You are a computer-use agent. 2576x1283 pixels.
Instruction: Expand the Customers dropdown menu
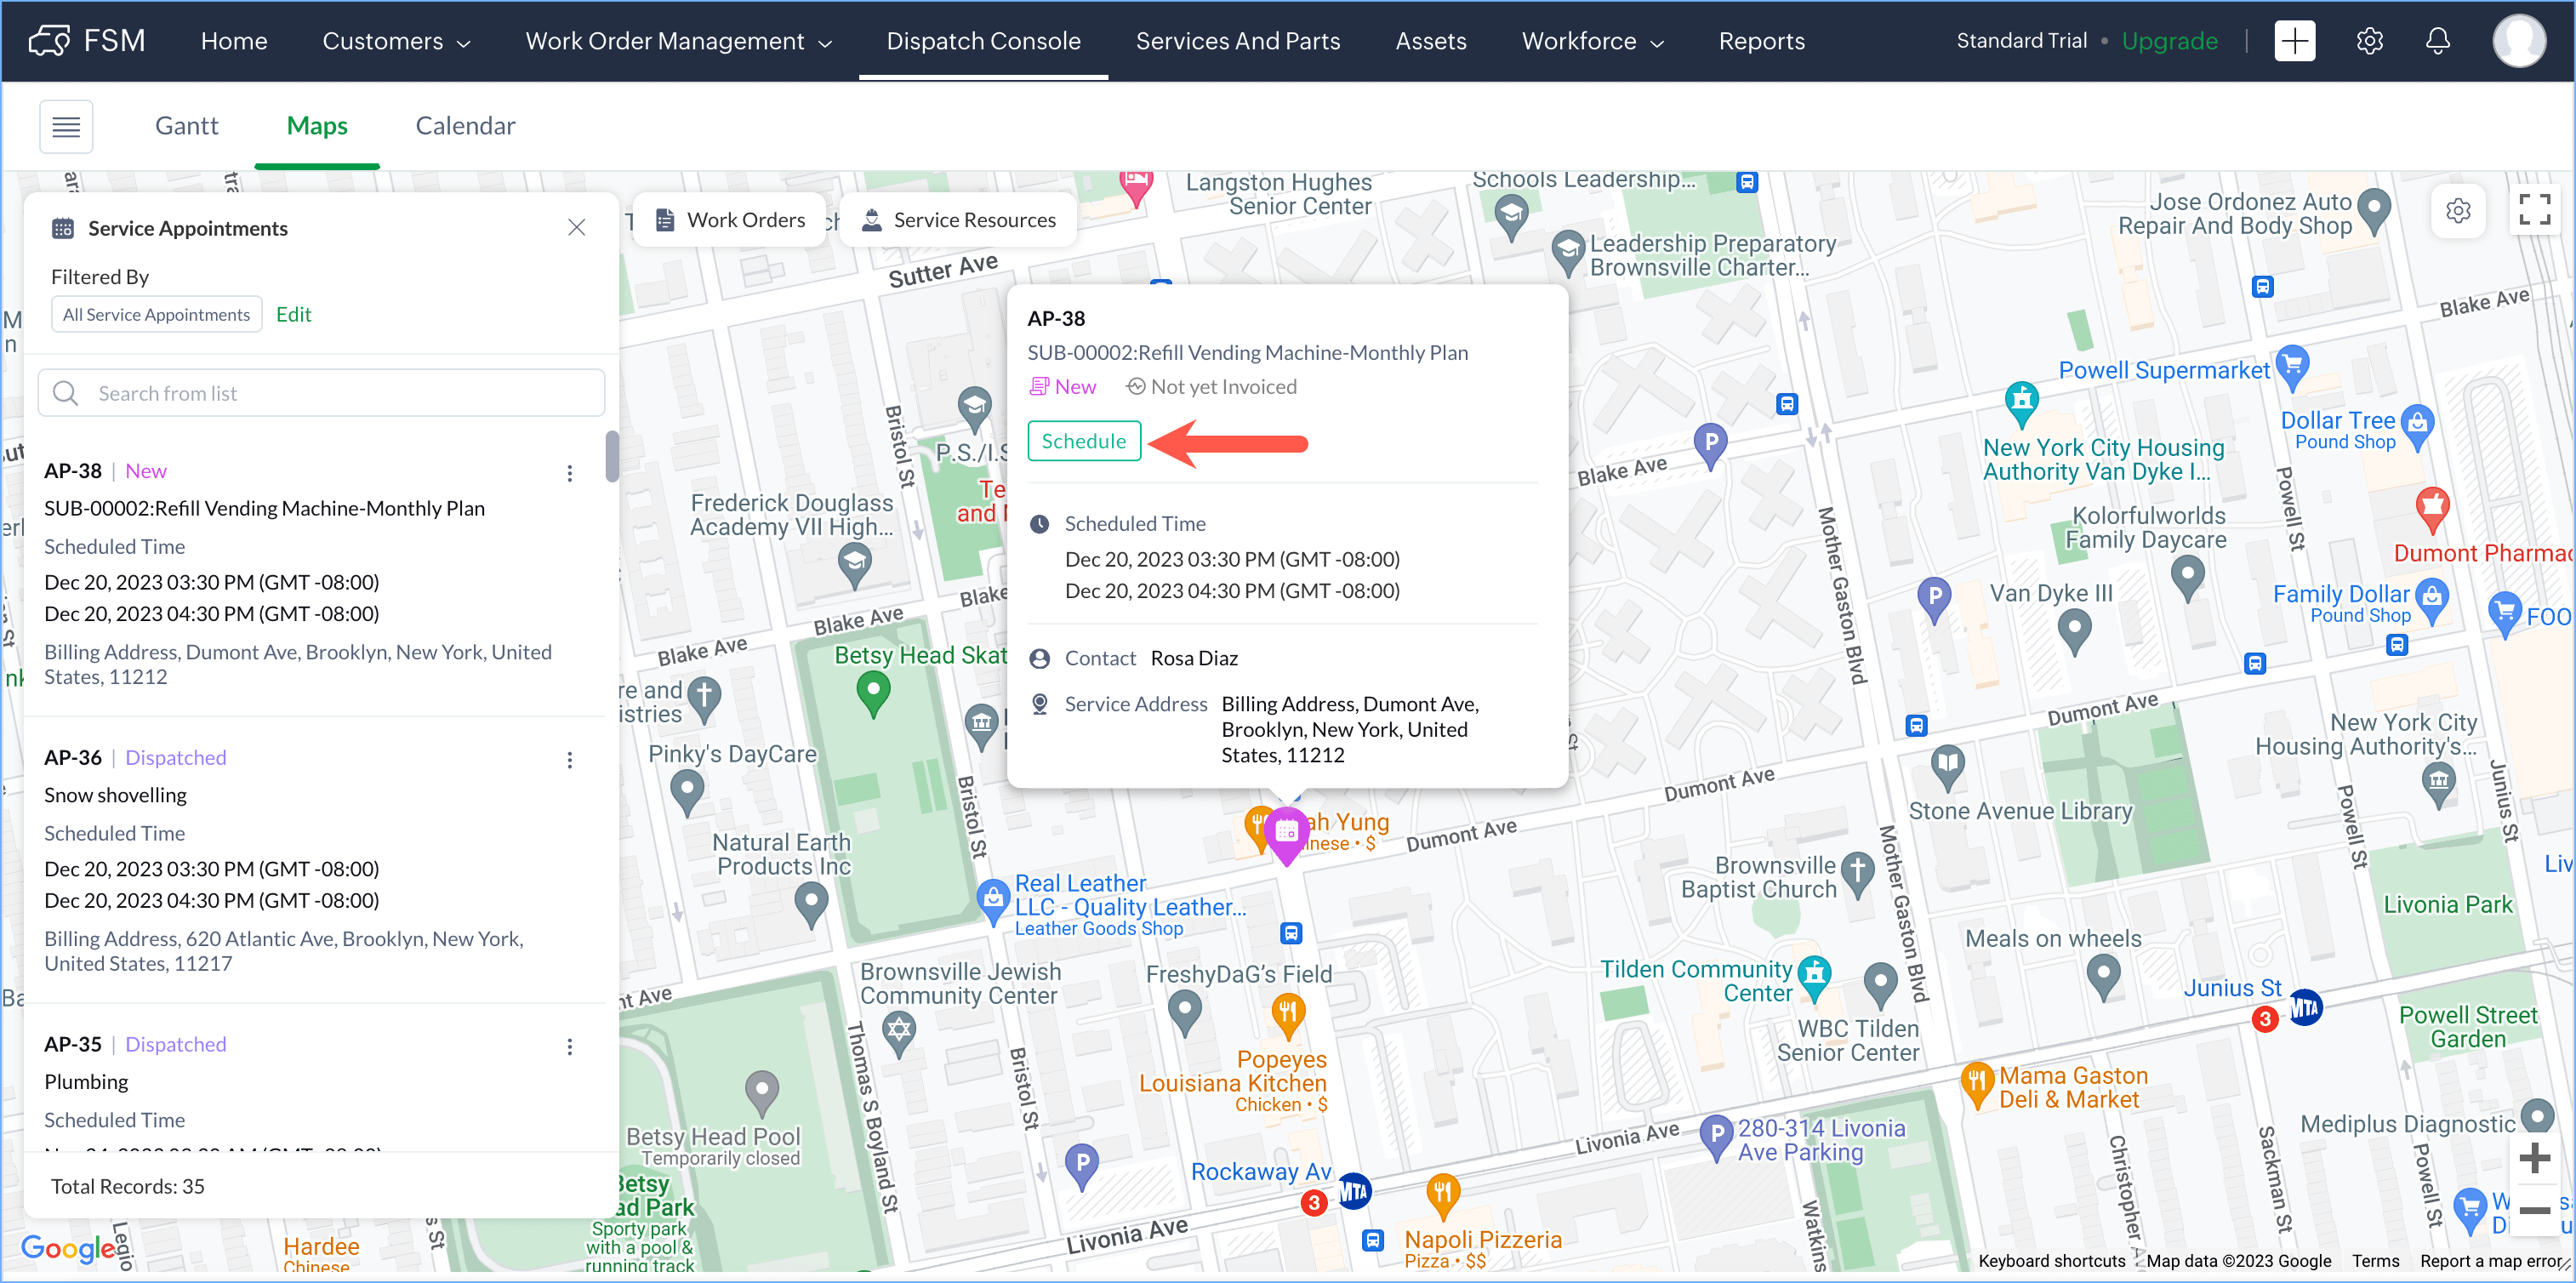coord(396,41)
